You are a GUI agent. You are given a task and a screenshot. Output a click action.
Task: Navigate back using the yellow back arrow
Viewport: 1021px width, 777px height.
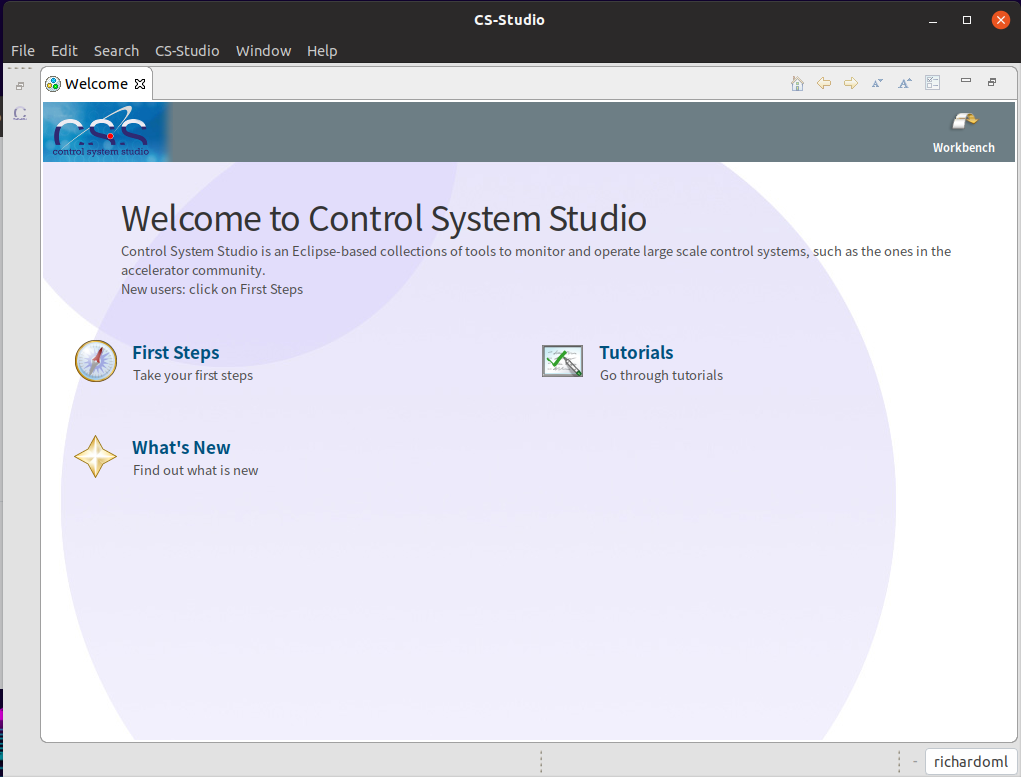824,83
